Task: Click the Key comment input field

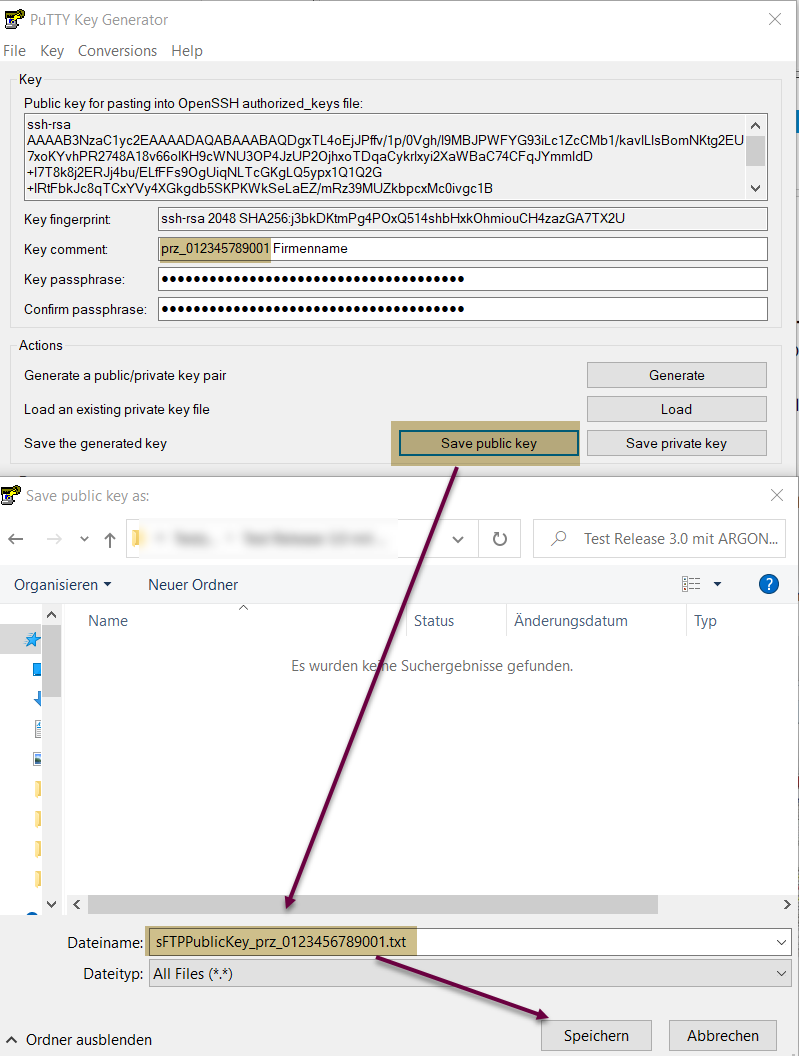Action: (x=463, y=249)
